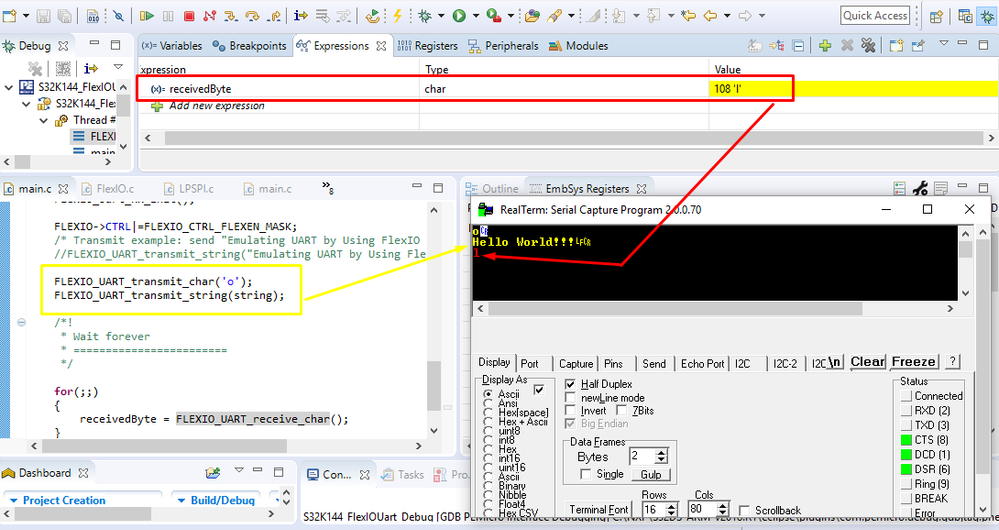The image size is (999, 530).
Task: Click the RealTerm \n button
Action: [835, 362]
